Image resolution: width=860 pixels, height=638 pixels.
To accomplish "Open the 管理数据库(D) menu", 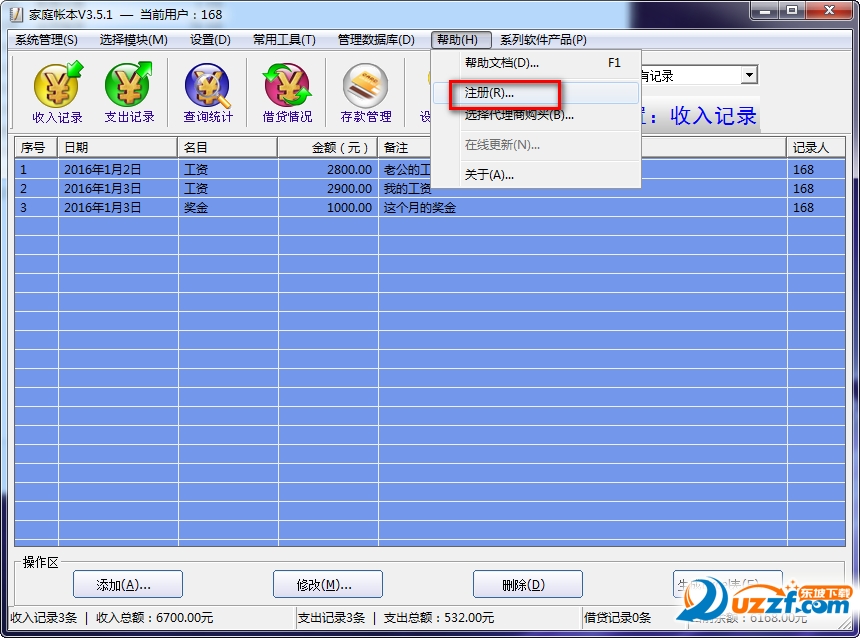I will (x=376, y=39).
